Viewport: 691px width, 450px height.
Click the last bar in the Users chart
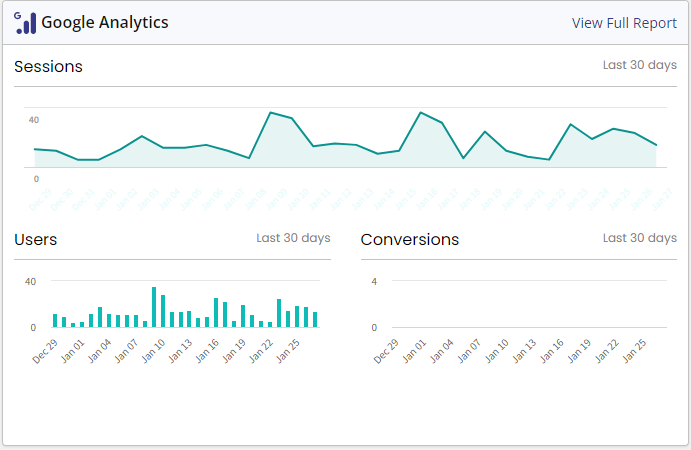point(315,320)
